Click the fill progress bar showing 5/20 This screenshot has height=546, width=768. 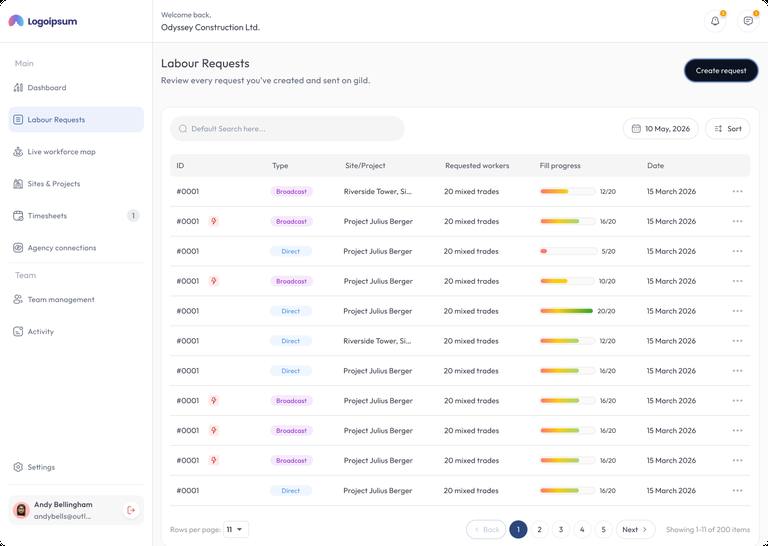coord(568,251)
